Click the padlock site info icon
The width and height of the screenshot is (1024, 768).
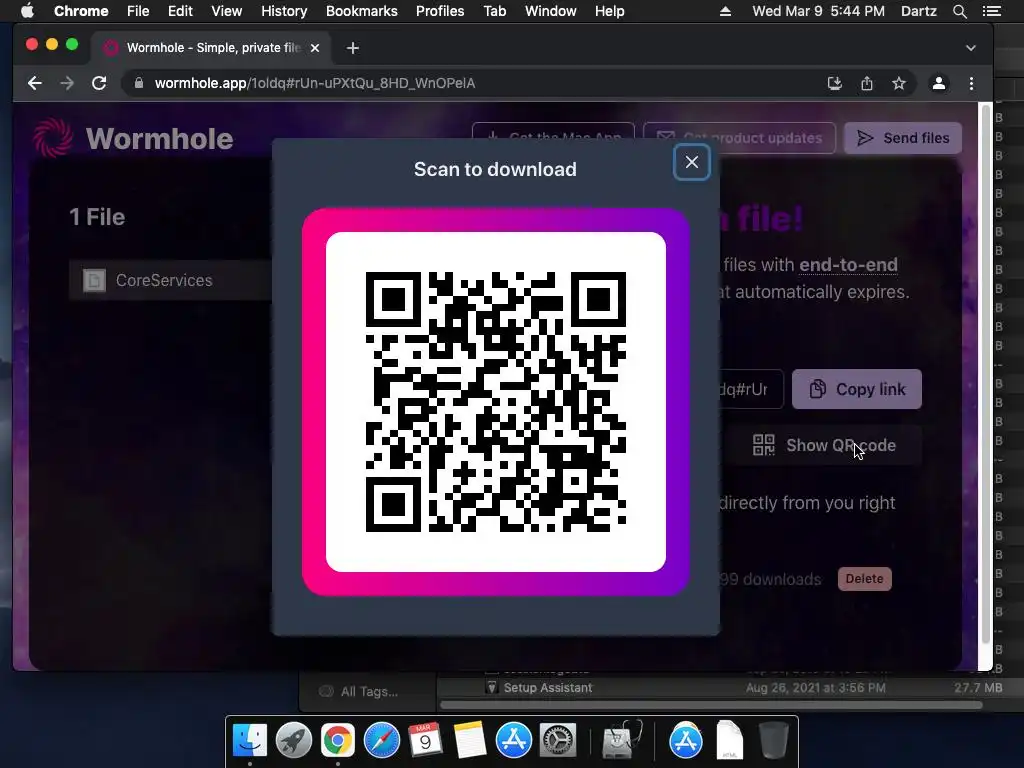[x=138, y=83]
